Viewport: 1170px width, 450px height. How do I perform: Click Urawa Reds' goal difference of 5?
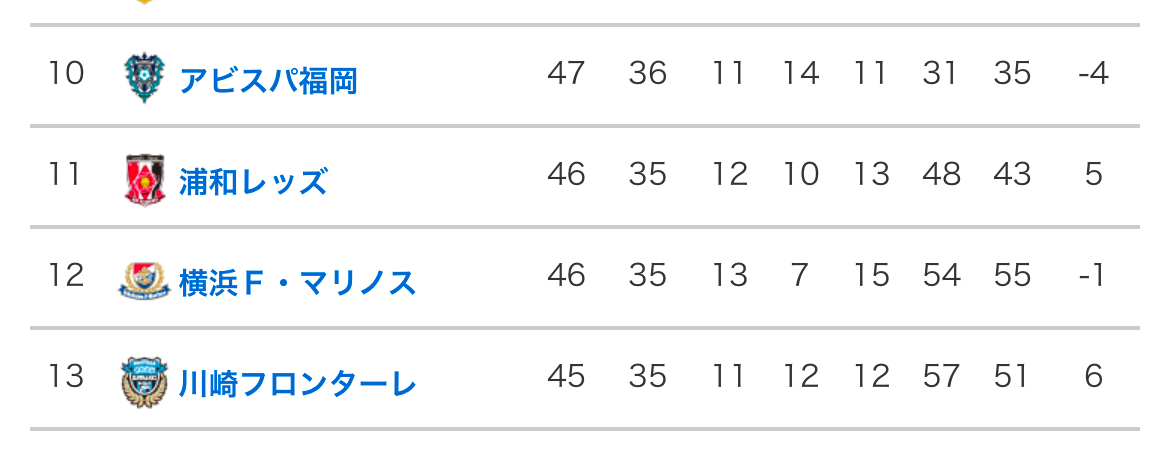point(1094,175)
